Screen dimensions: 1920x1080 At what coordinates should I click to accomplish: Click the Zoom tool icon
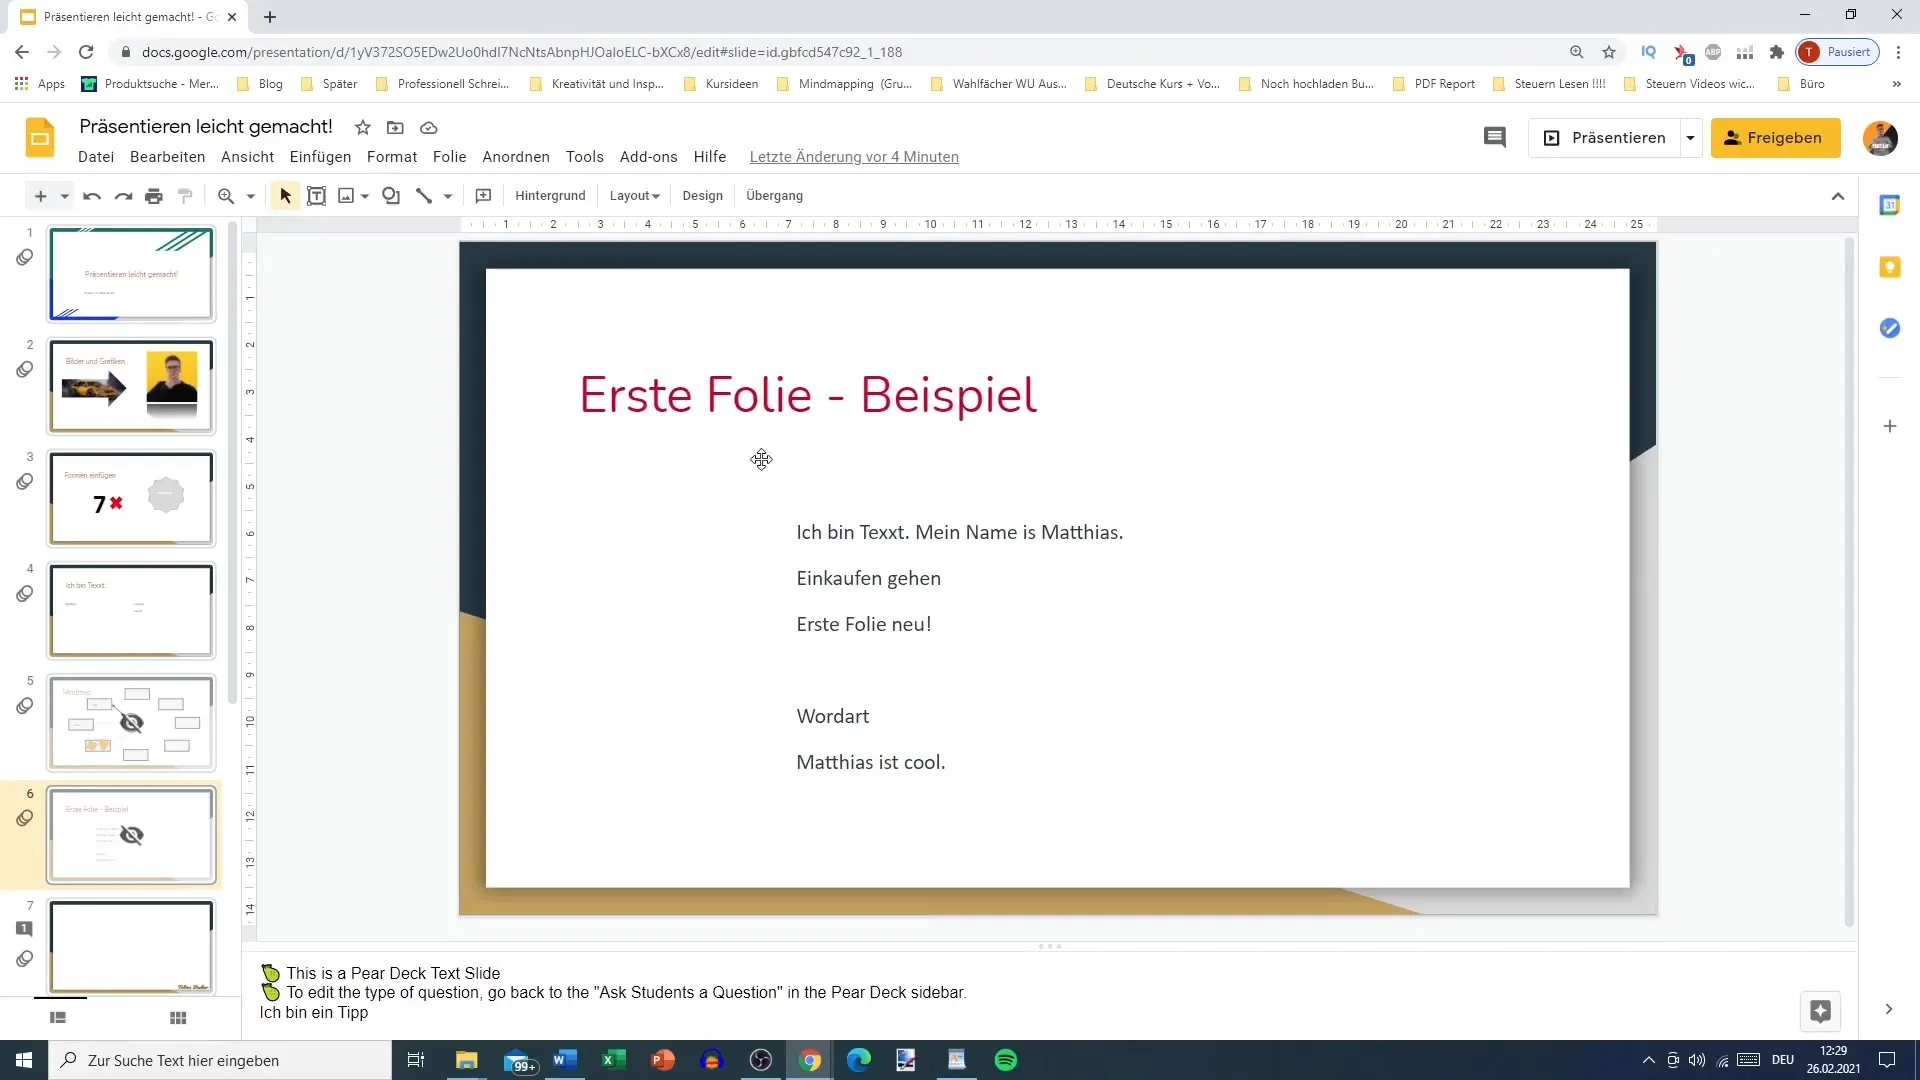tap(224, 195)
